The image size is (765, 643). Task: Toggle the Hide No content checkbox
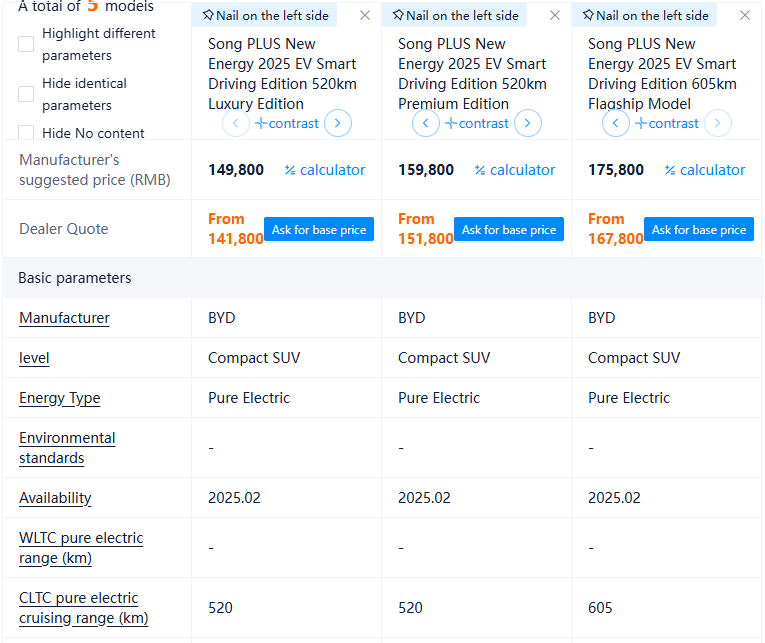point(26,133)
